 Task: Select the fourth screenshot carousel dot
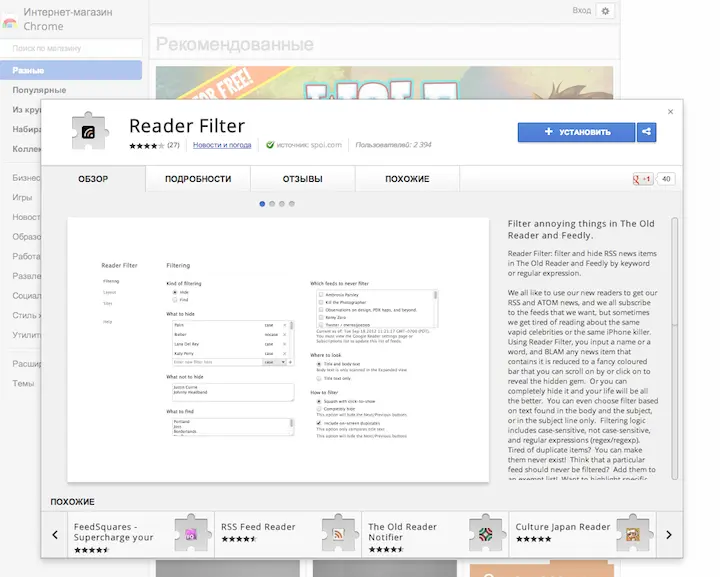click(292, 204)
